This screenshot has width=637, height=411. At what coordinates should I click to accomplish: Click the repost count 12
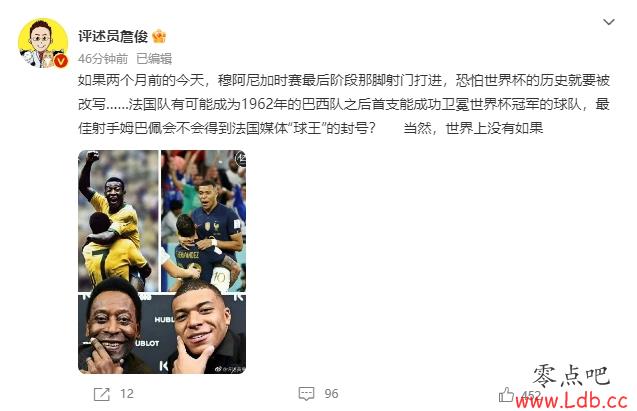coord(127,394)
